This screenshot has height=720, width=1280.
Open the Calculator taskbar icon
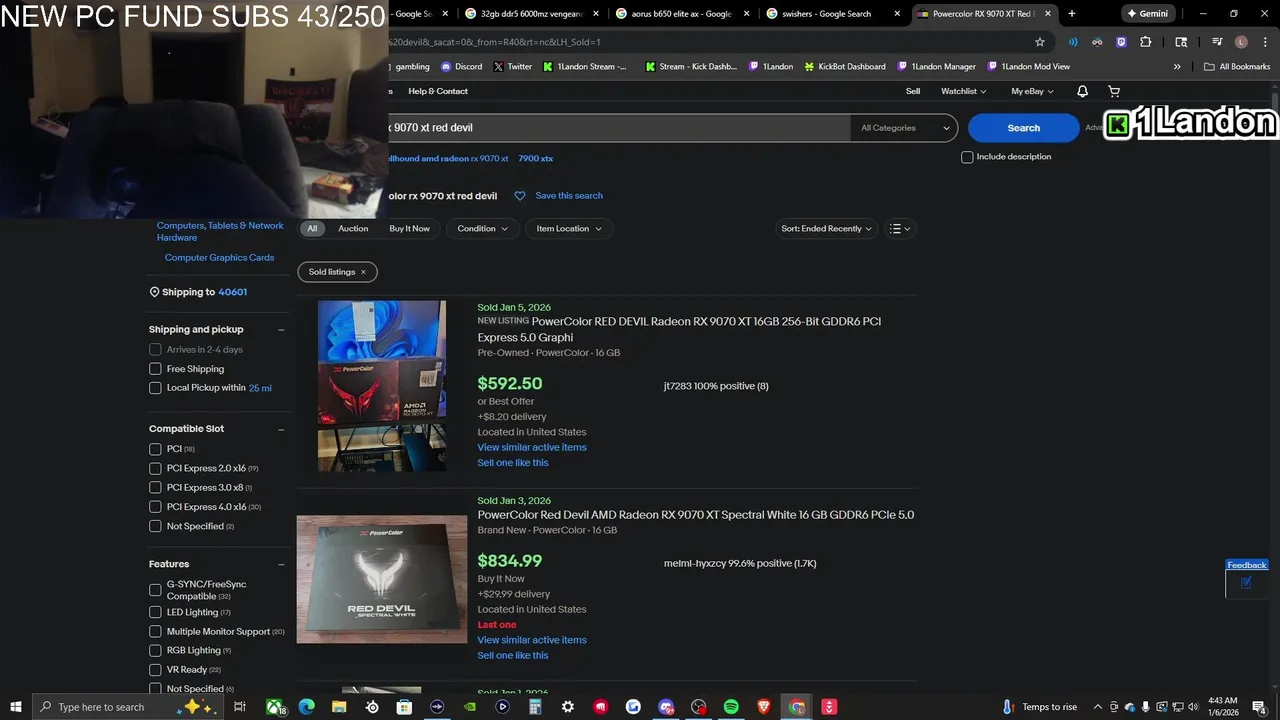click(535, 707)
